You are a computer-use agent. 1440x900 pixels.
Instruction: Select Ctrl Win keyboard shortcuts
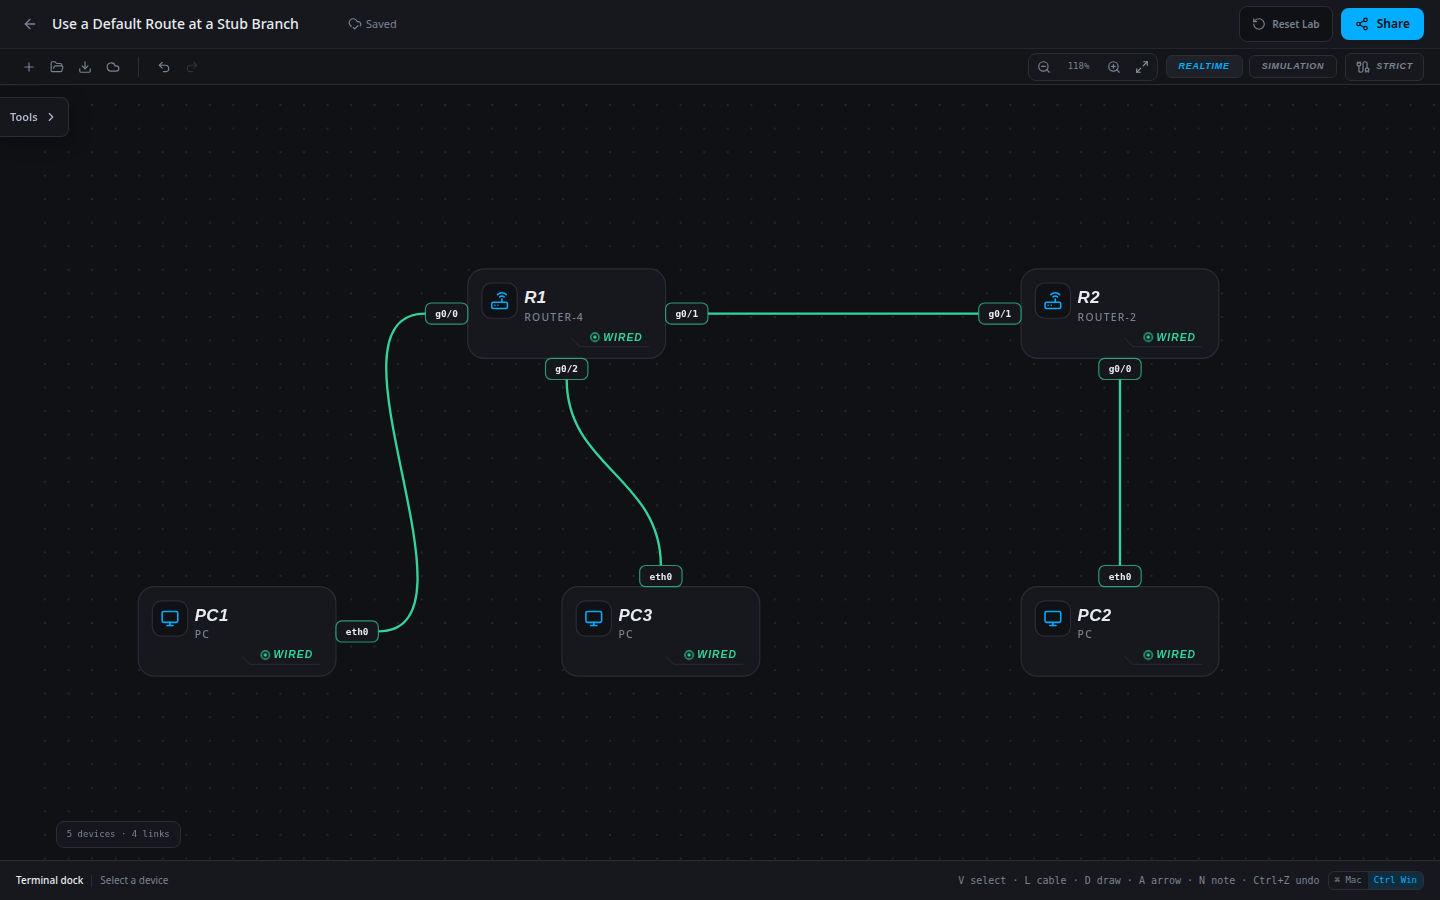pyautogui.click(x=1395, y=880)
